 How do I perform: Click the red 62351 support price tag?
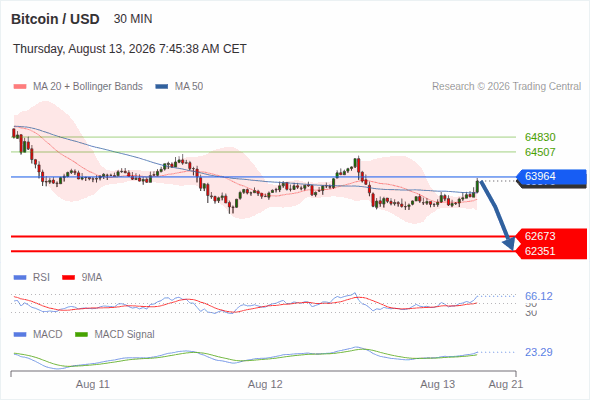click(551, 251)
